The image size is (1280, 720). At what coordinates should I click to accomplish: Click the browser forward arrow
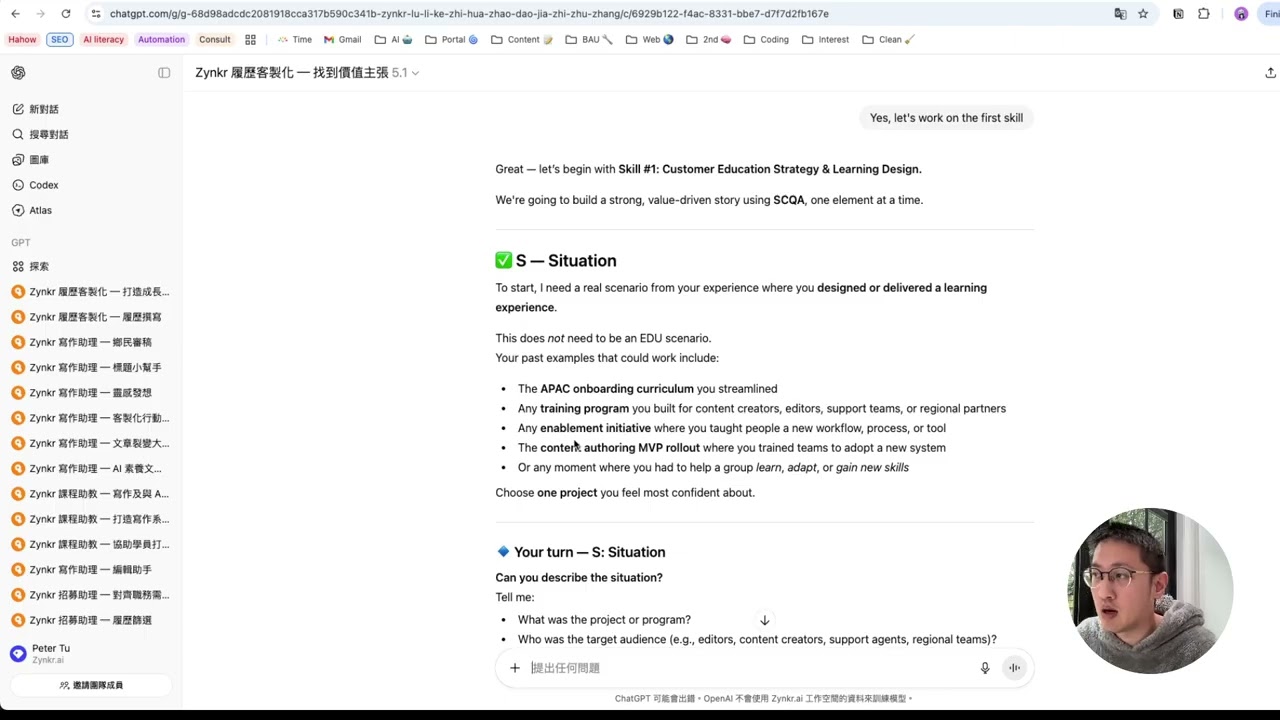pos(40,14)
